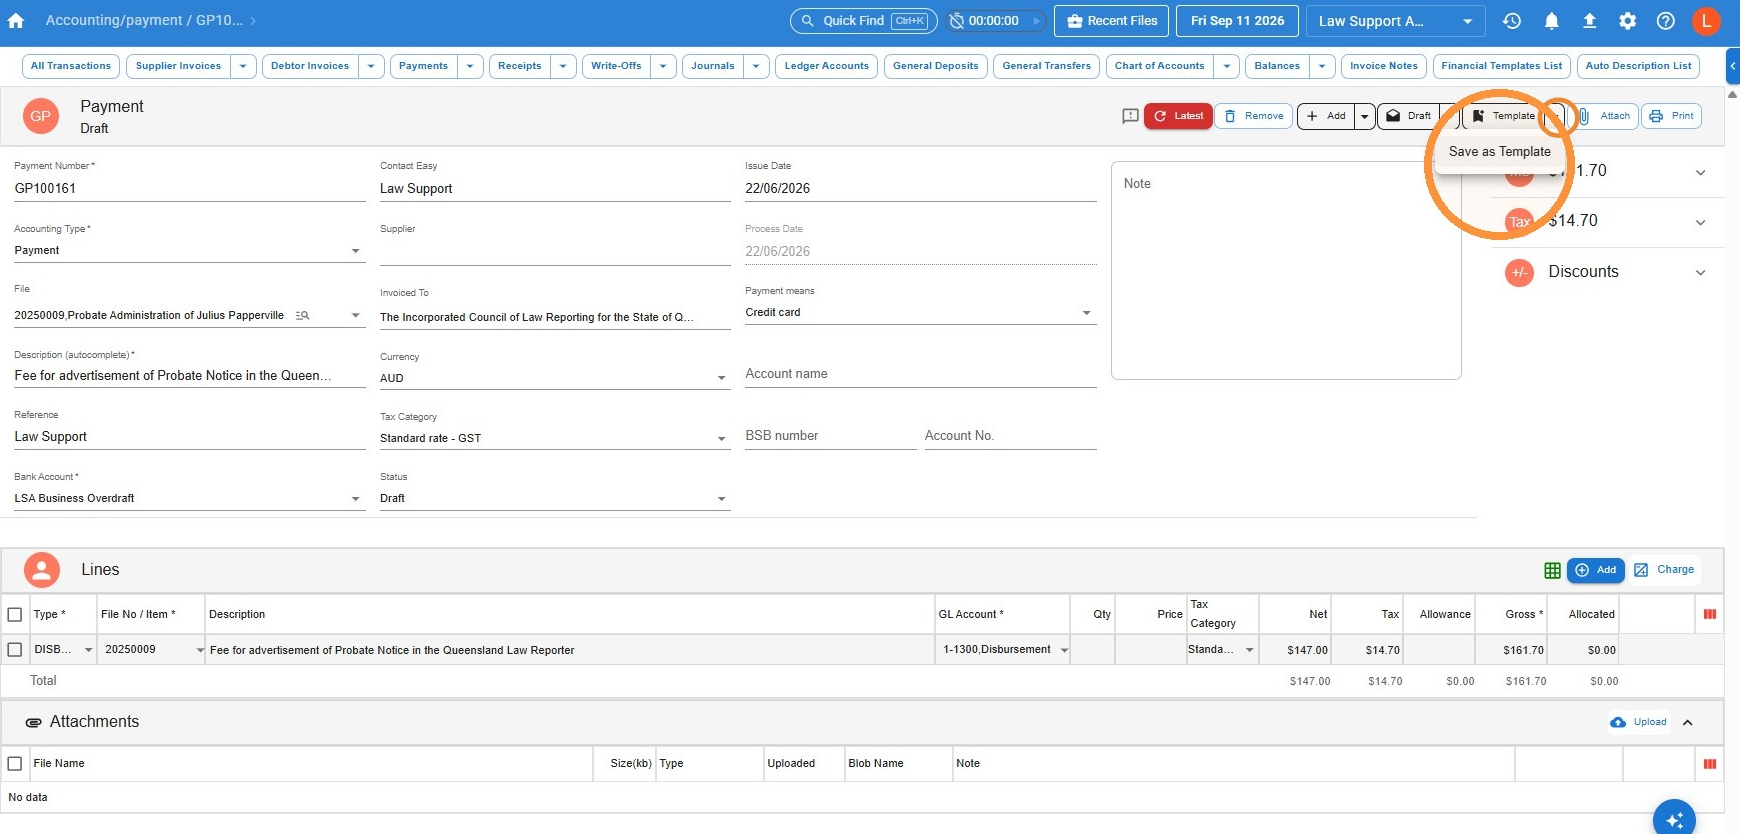Print the payment
Image resolution: width=1740 pixels, height=834 pixels.
coord(1671,116)
